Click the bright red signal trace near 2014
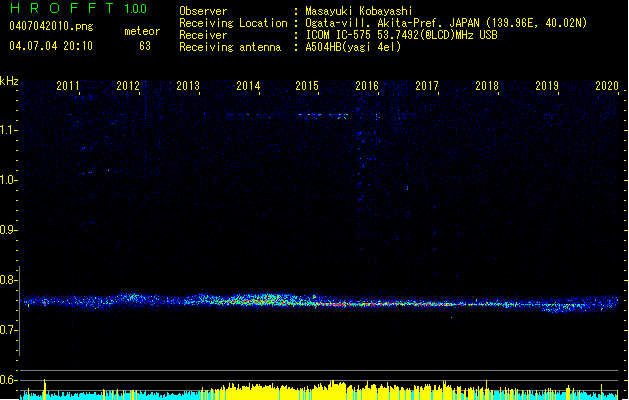The width and height of the screenshot is (629, 400). coord(257,301)
